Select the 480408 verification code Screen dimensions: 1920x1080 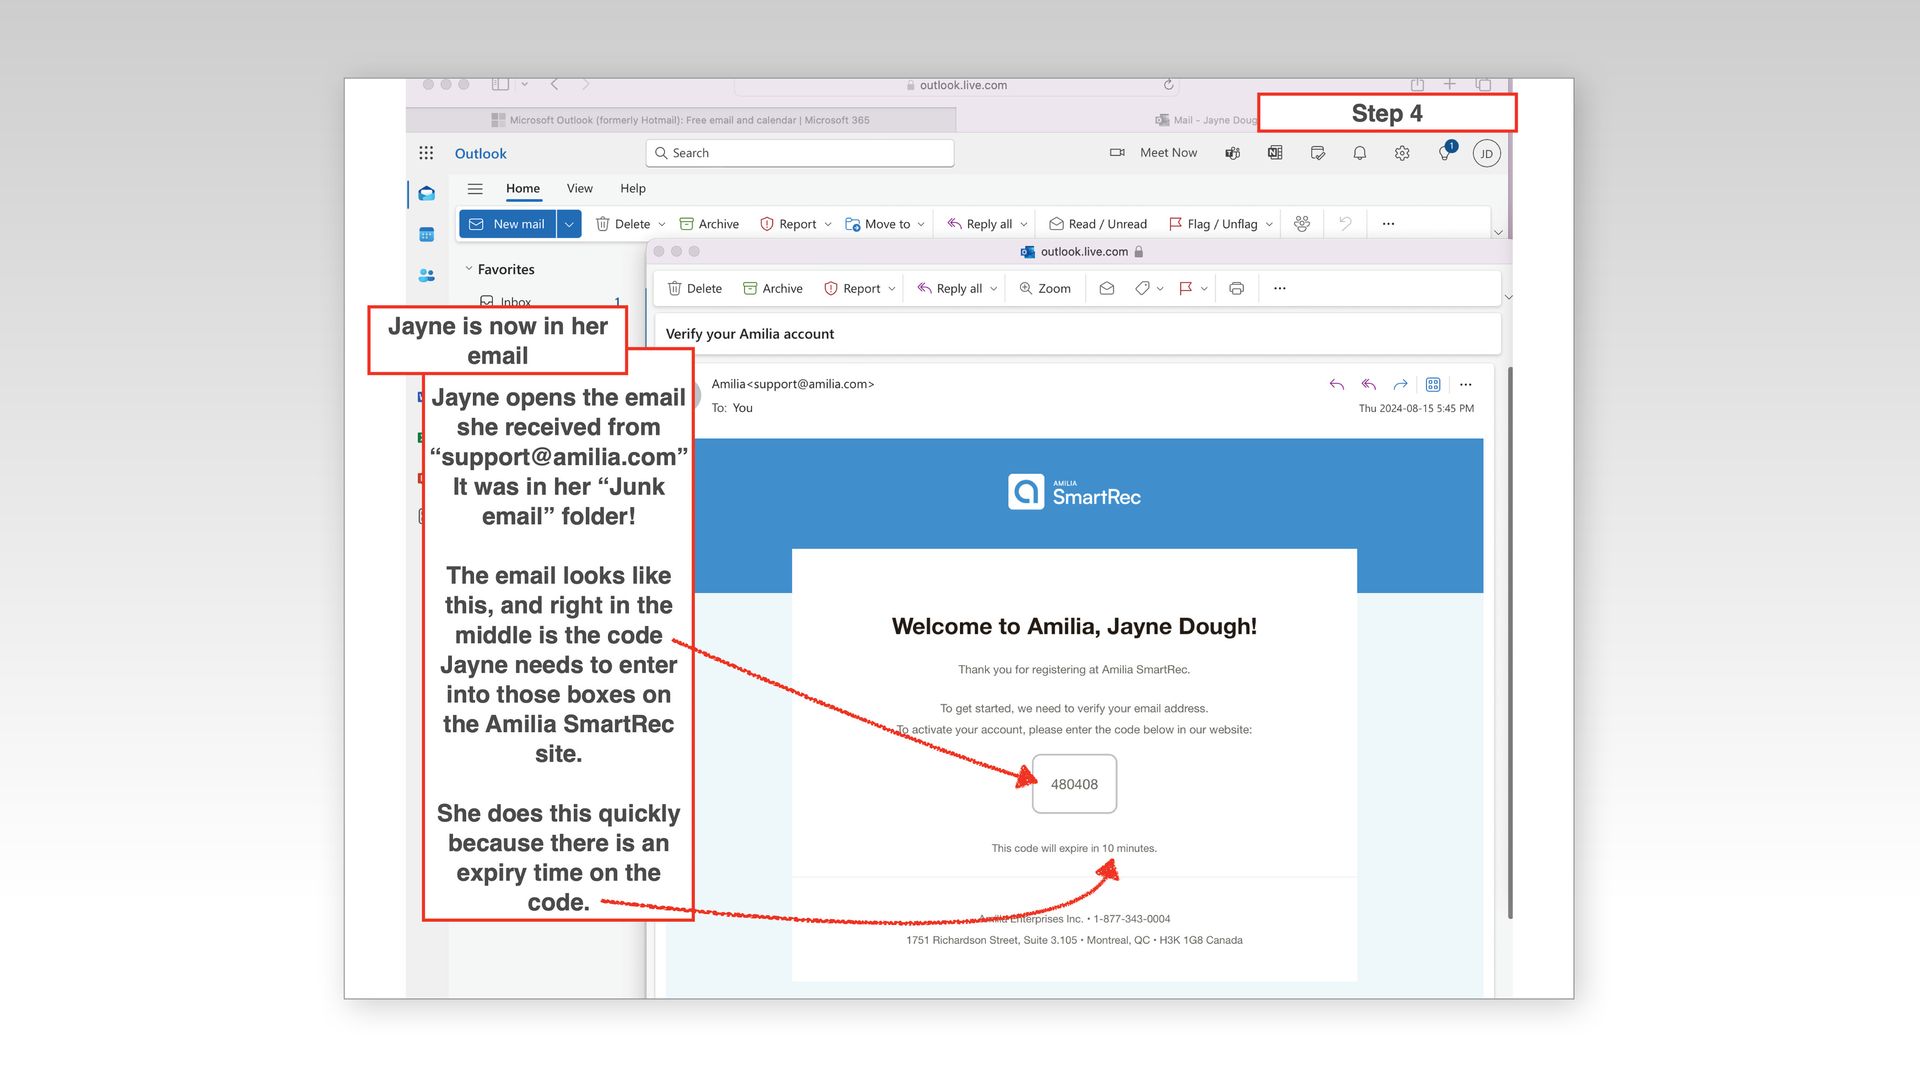[x=1074, y=784]
